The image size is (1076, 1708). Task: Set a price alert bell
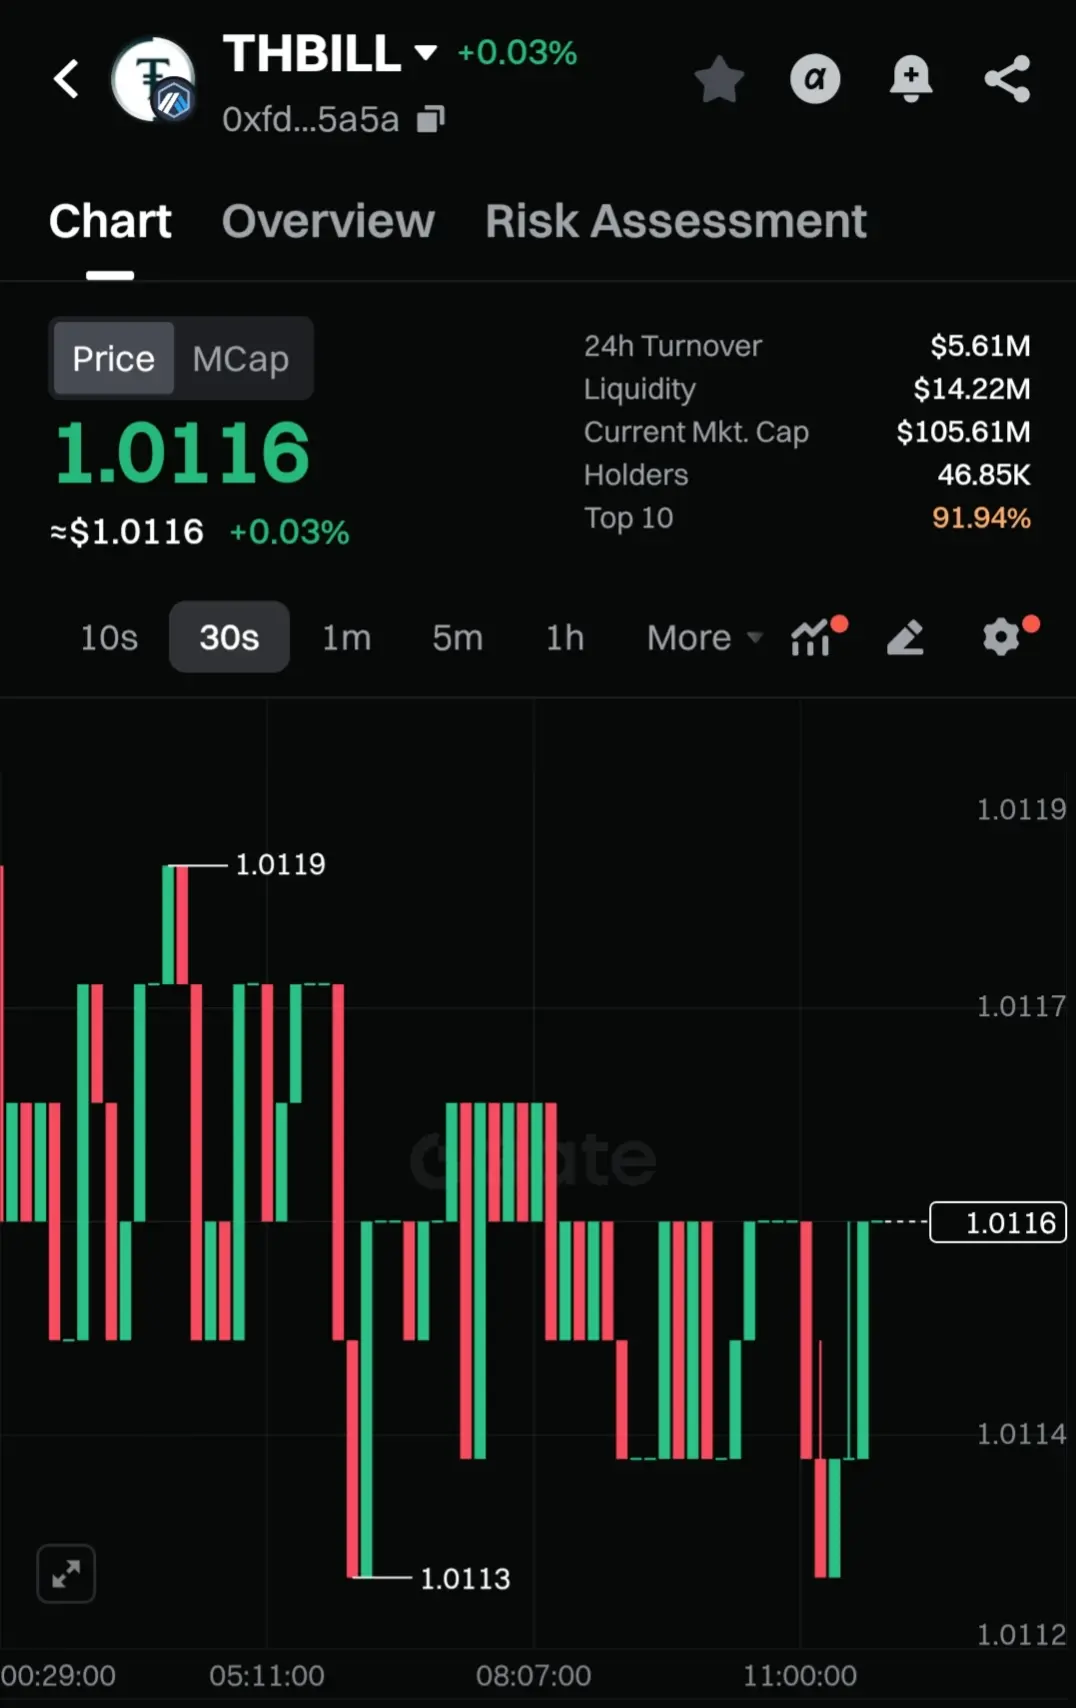pos(911,79)
